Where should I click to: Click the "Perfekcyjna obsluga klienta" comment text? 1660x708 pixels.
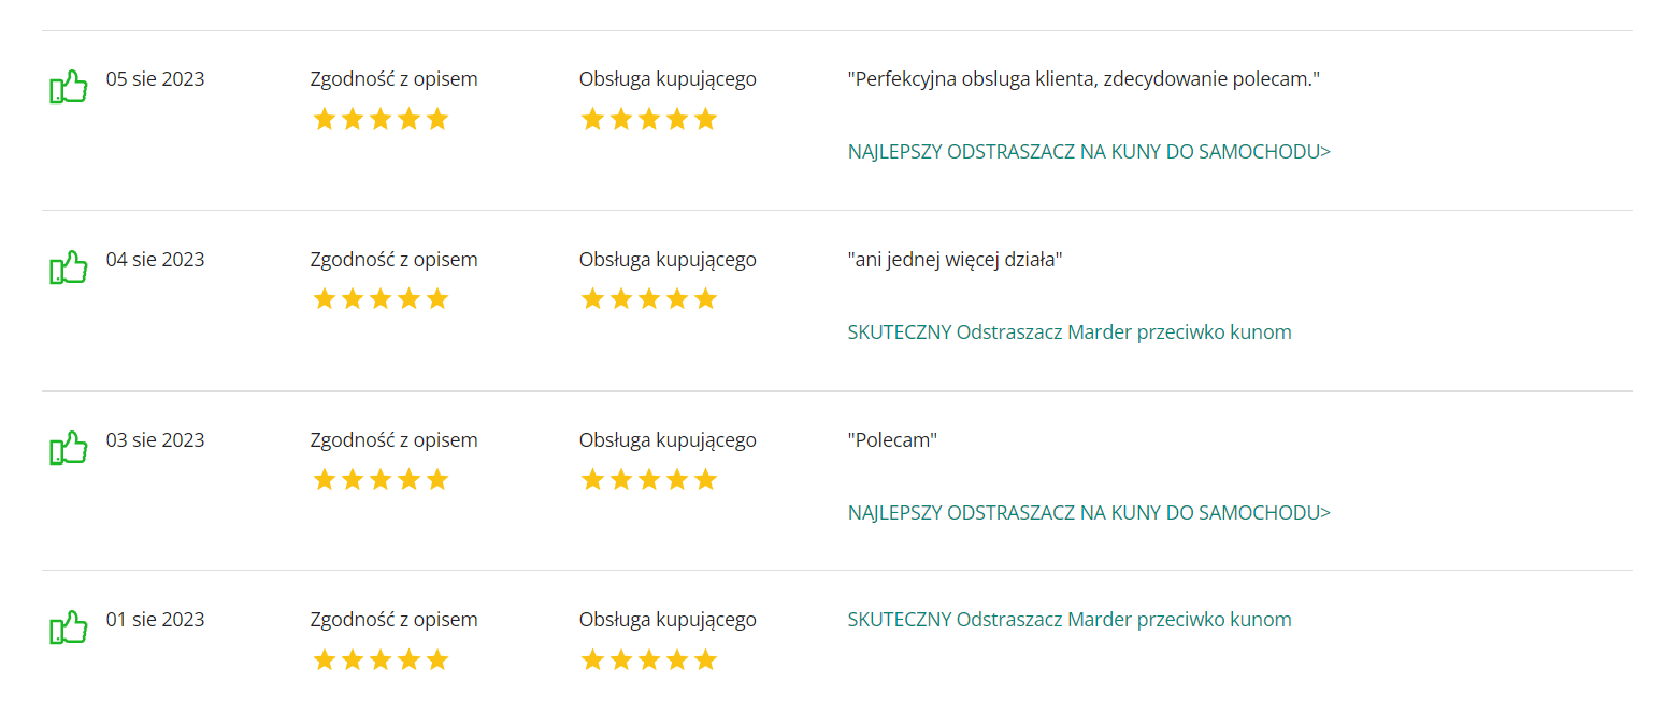click(1083, 79)
